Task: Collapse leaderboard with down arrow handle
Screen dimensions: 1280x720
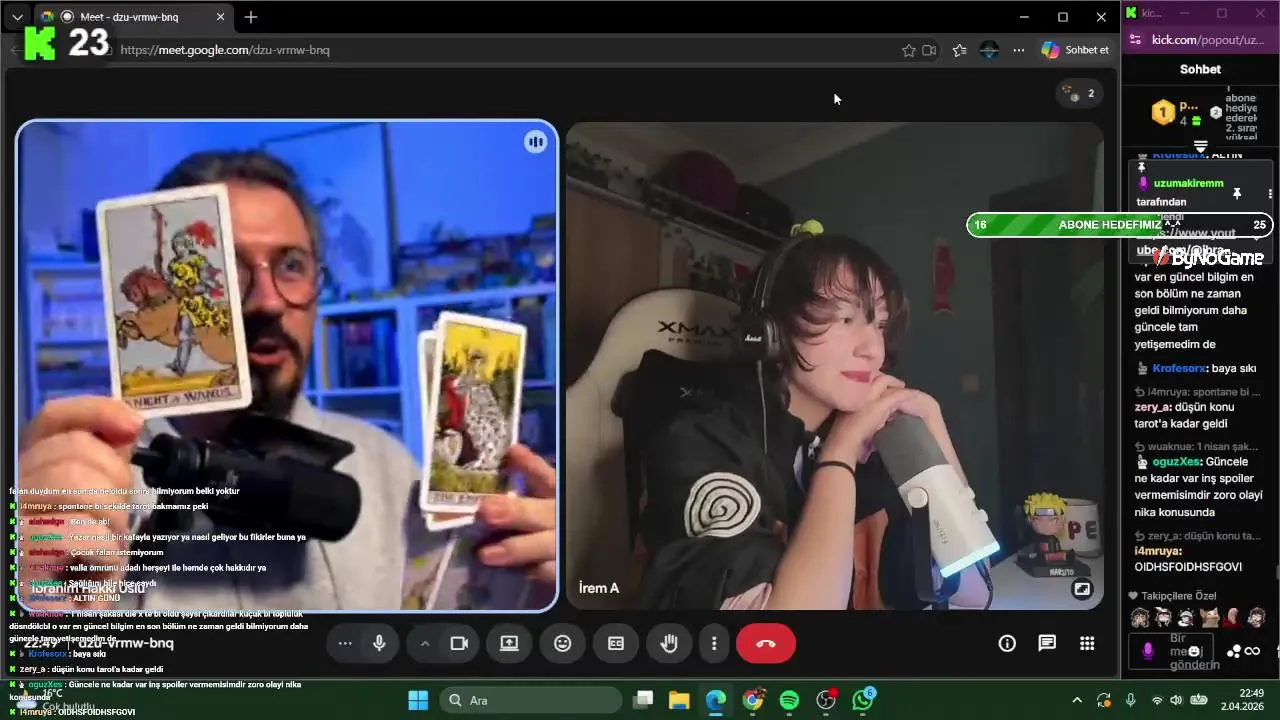Action: (1201, 146)
